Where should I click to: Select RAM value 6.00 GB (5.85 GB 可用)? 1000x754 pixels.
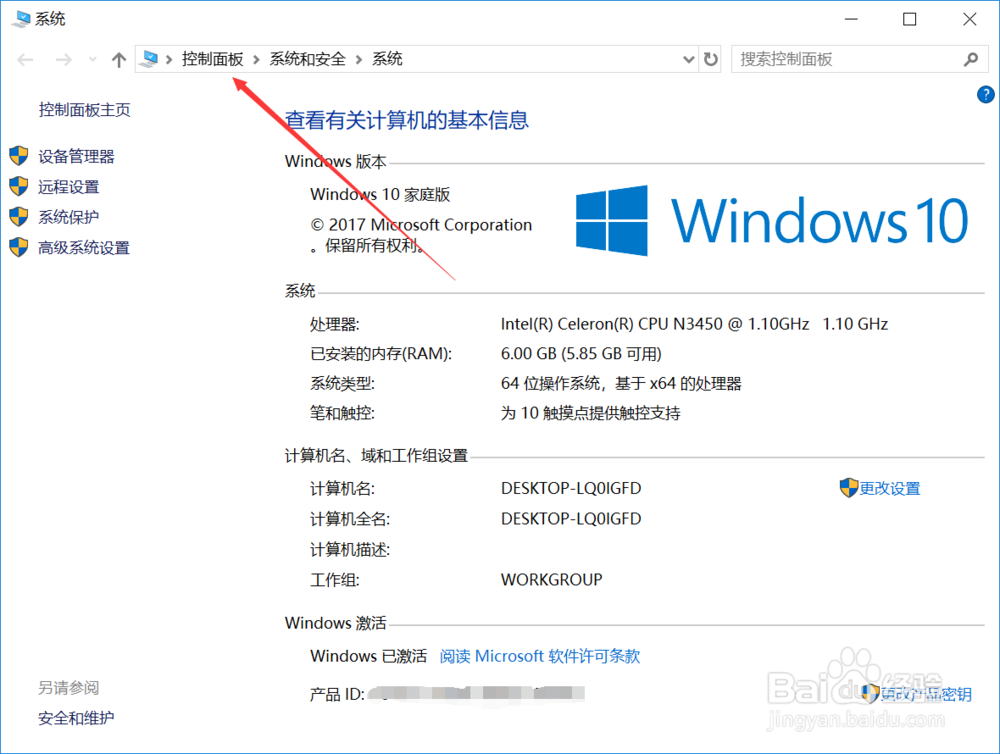[581, 353]
